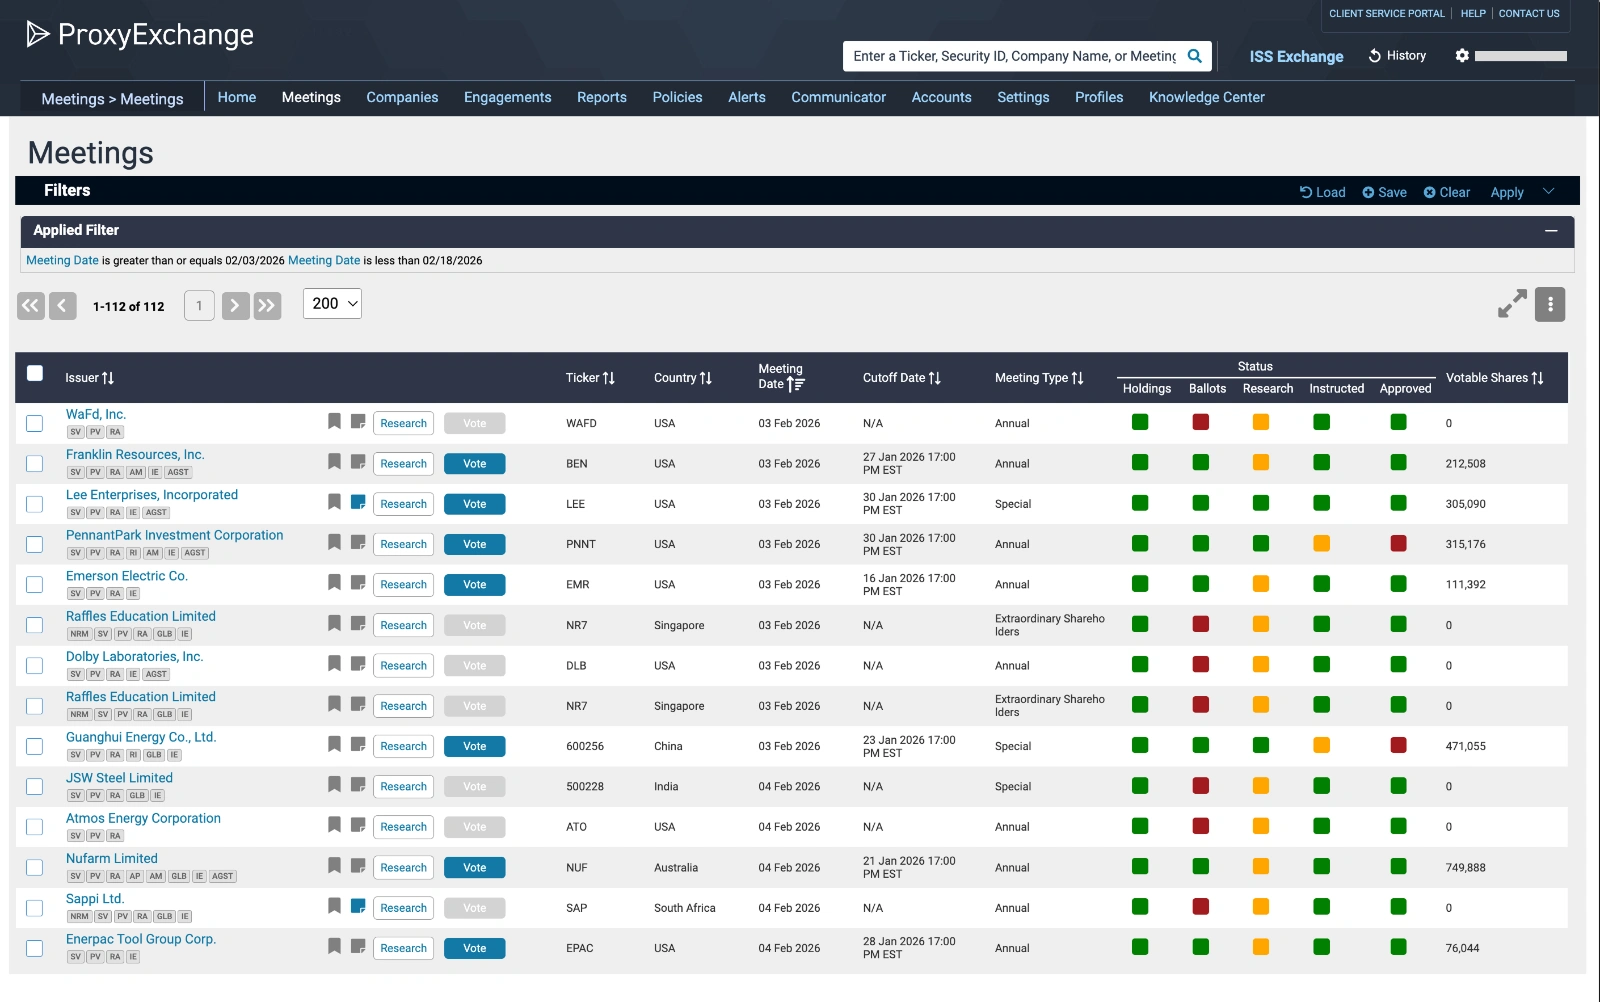This screenshot has width=1600, height=1002.
Task: Click the ProxyExchange logo
Action: [x=140, y=35]
